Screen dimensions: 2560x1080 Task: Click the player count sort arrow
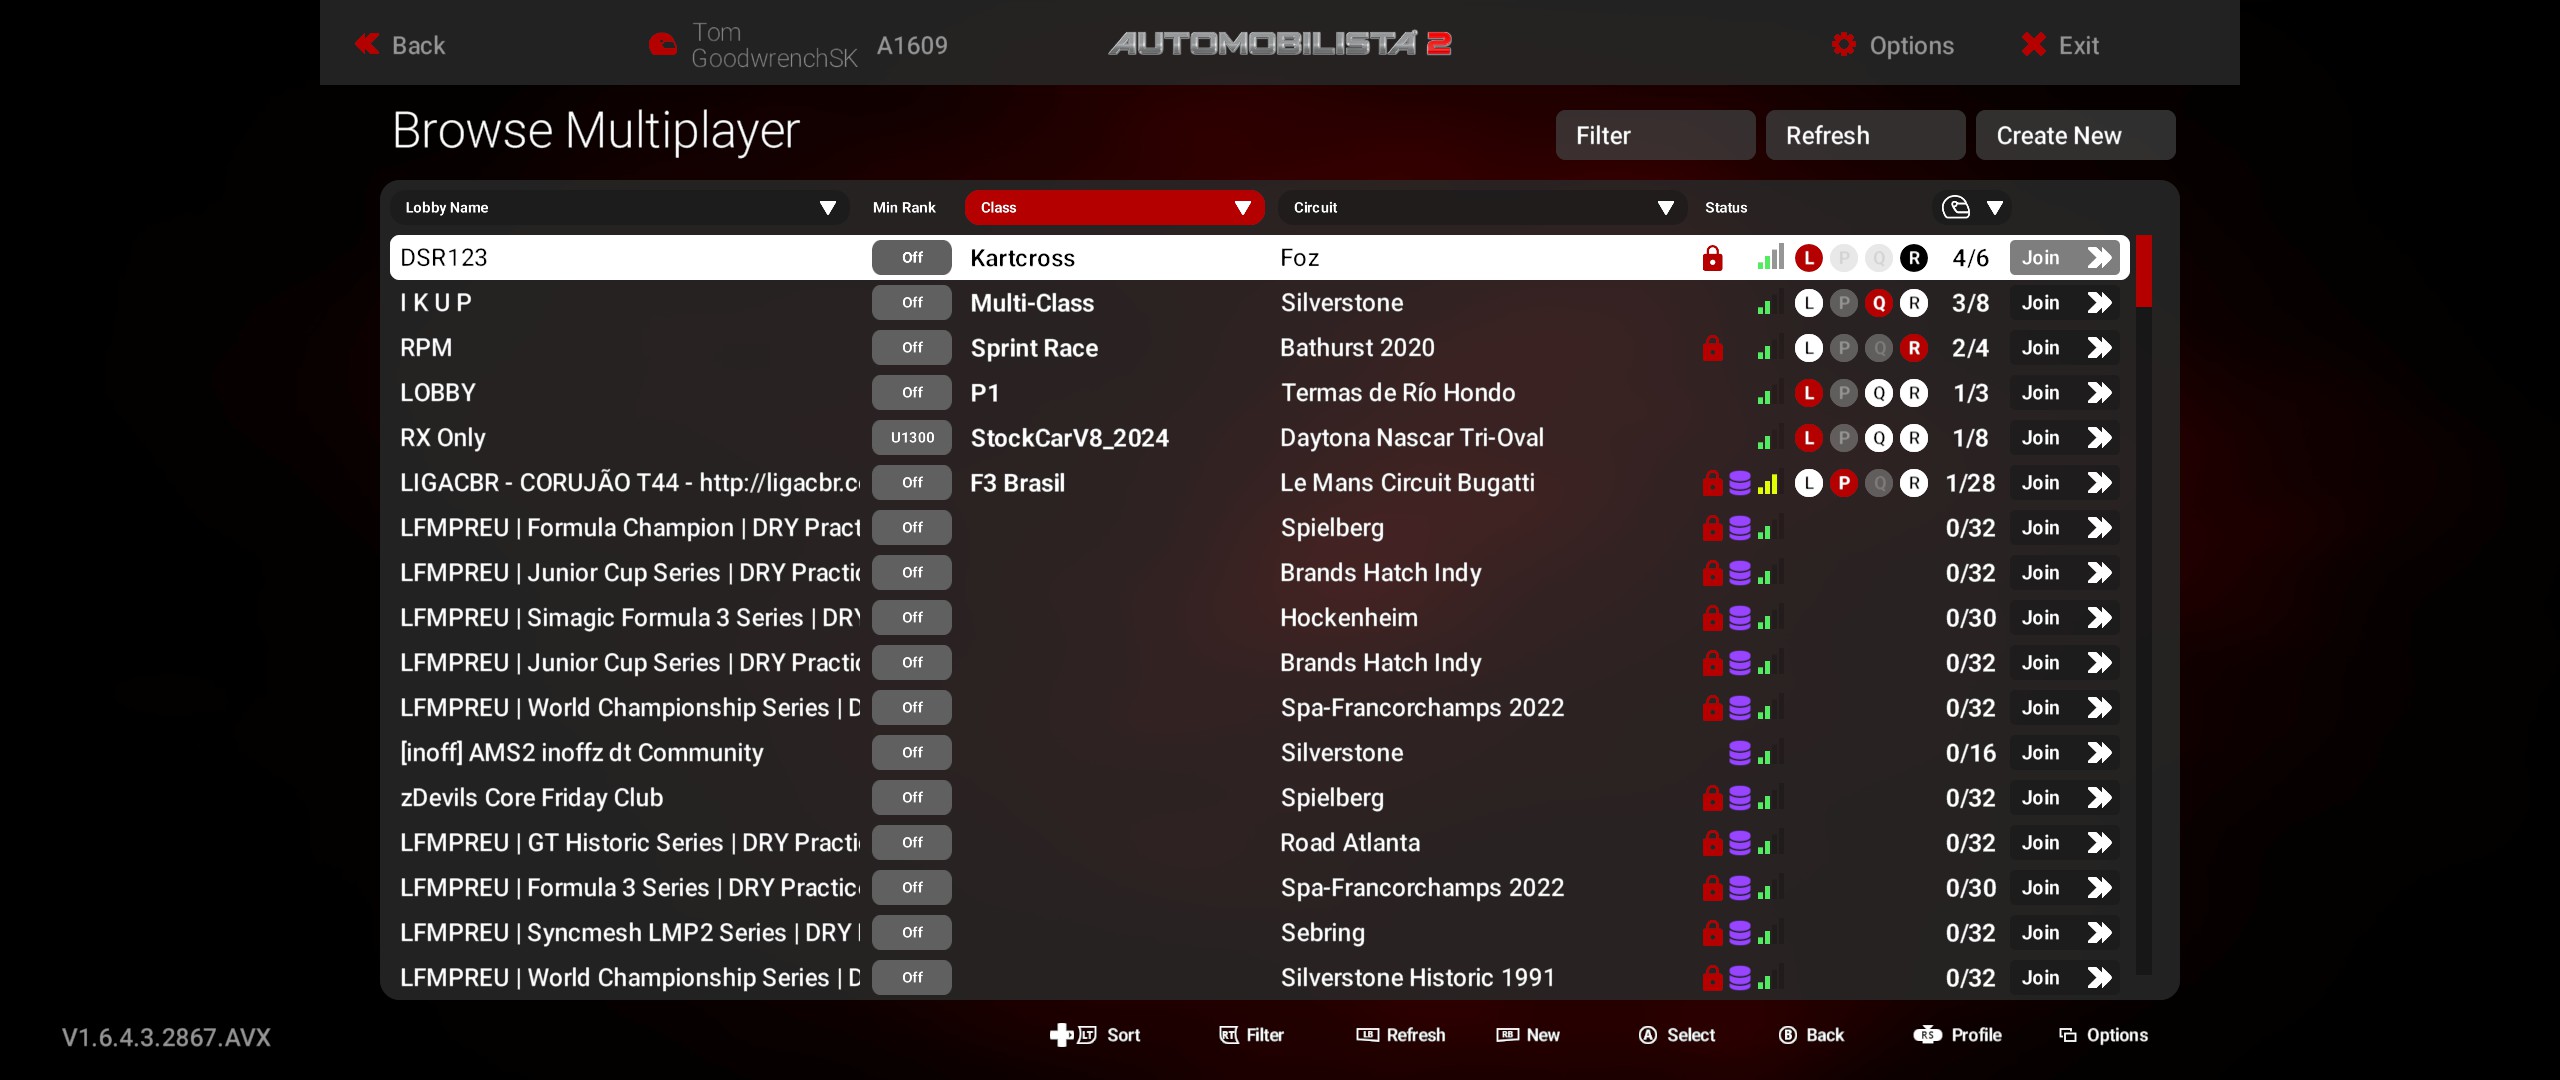pyautogui.click(x=1995, y=208)
